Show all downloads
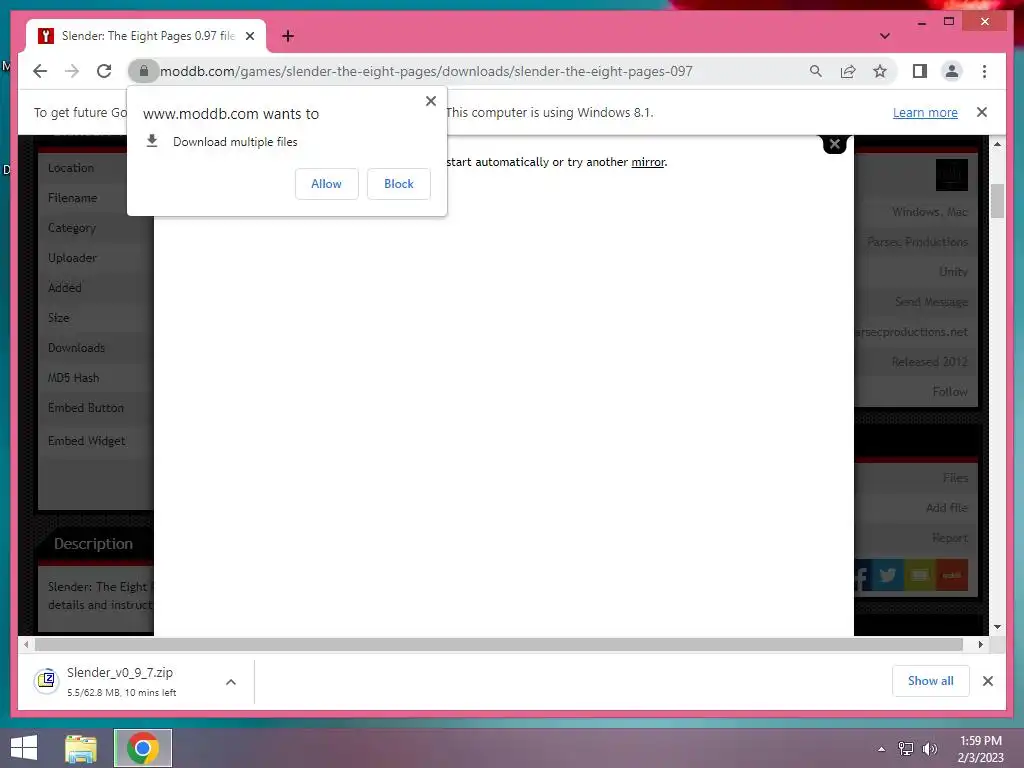 click(931, 681)
